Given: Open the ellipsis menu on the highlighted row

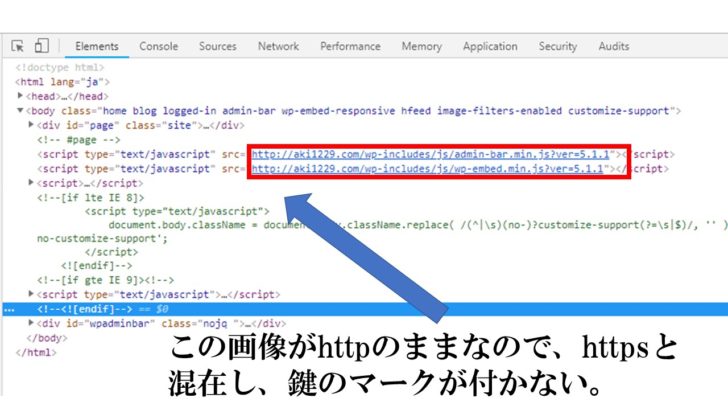Looking at the screenshot, I should pos(9,310).
